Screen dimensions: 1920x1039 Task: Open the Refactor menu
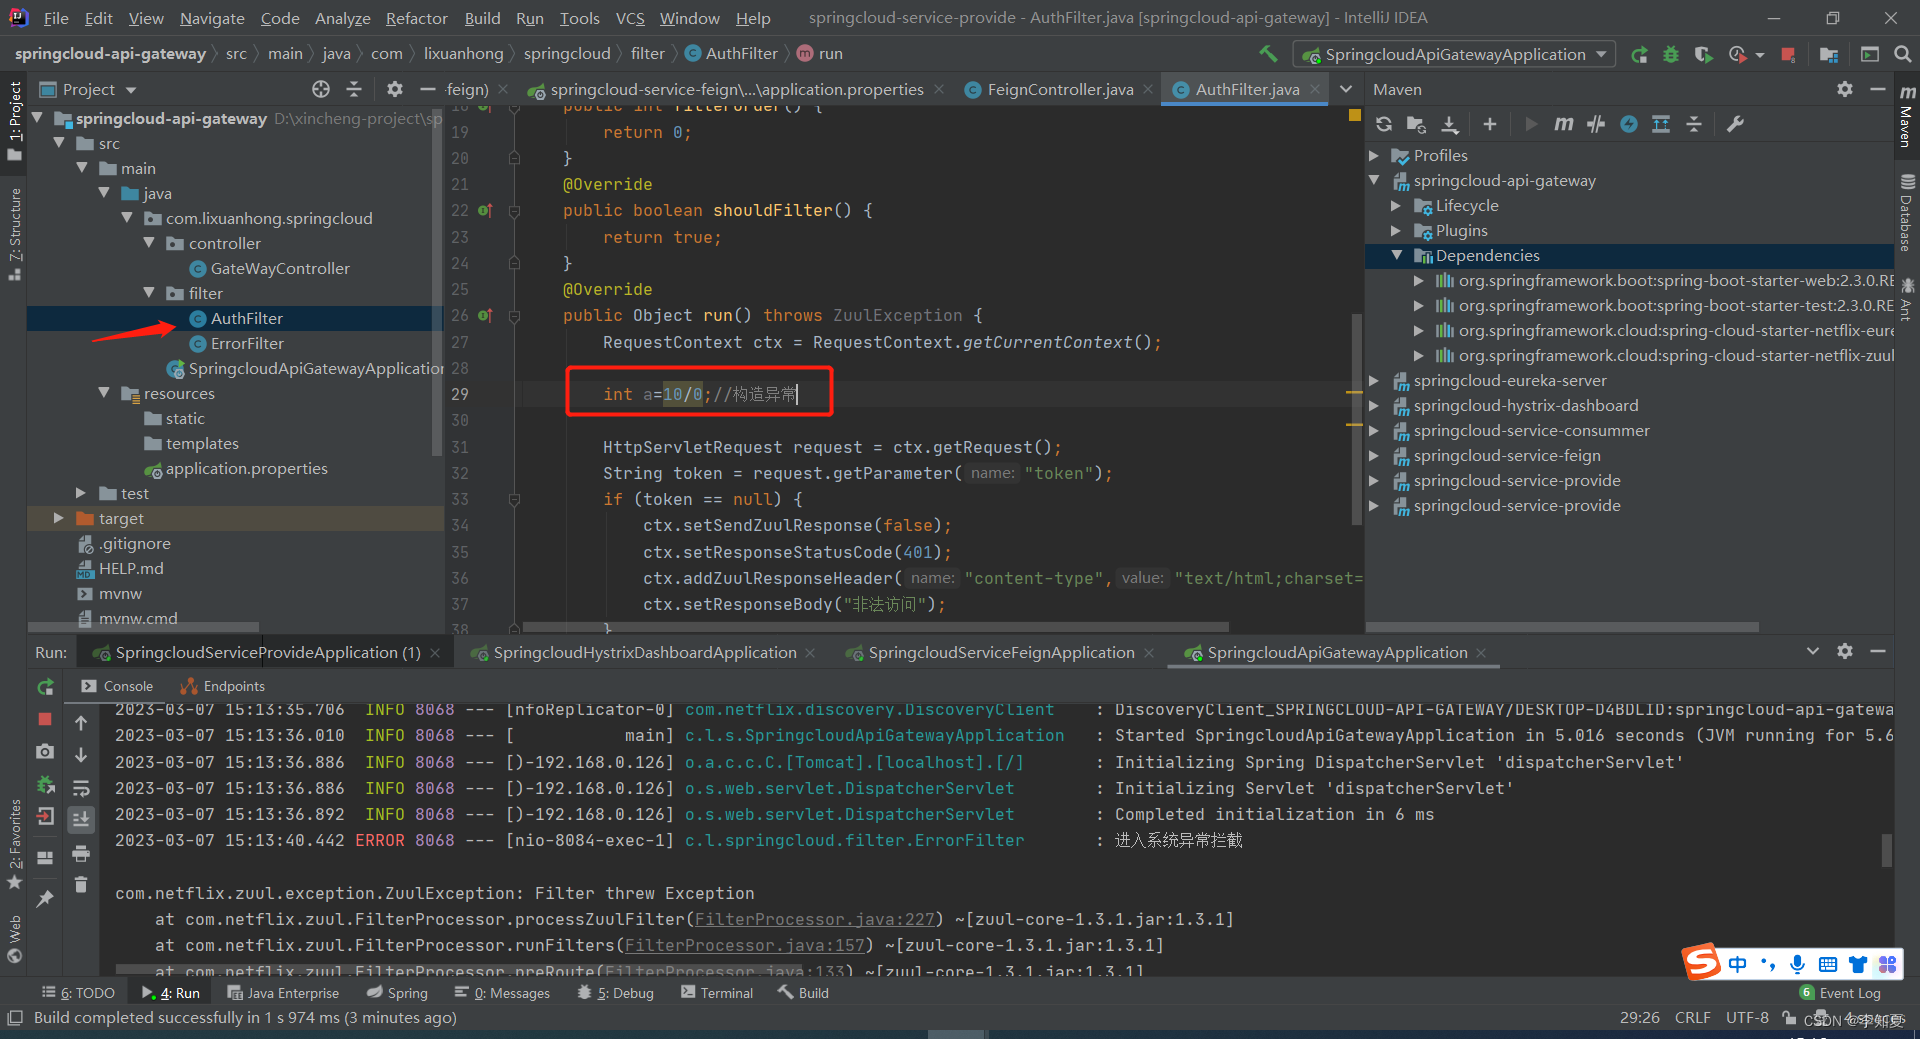coord(416,18)
